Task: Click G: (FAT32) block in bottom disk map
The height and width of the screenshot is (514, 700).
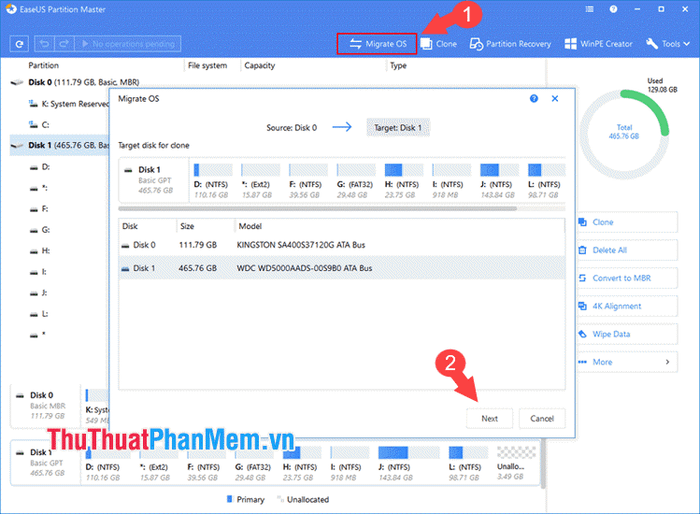Action: tap(254, 464)
